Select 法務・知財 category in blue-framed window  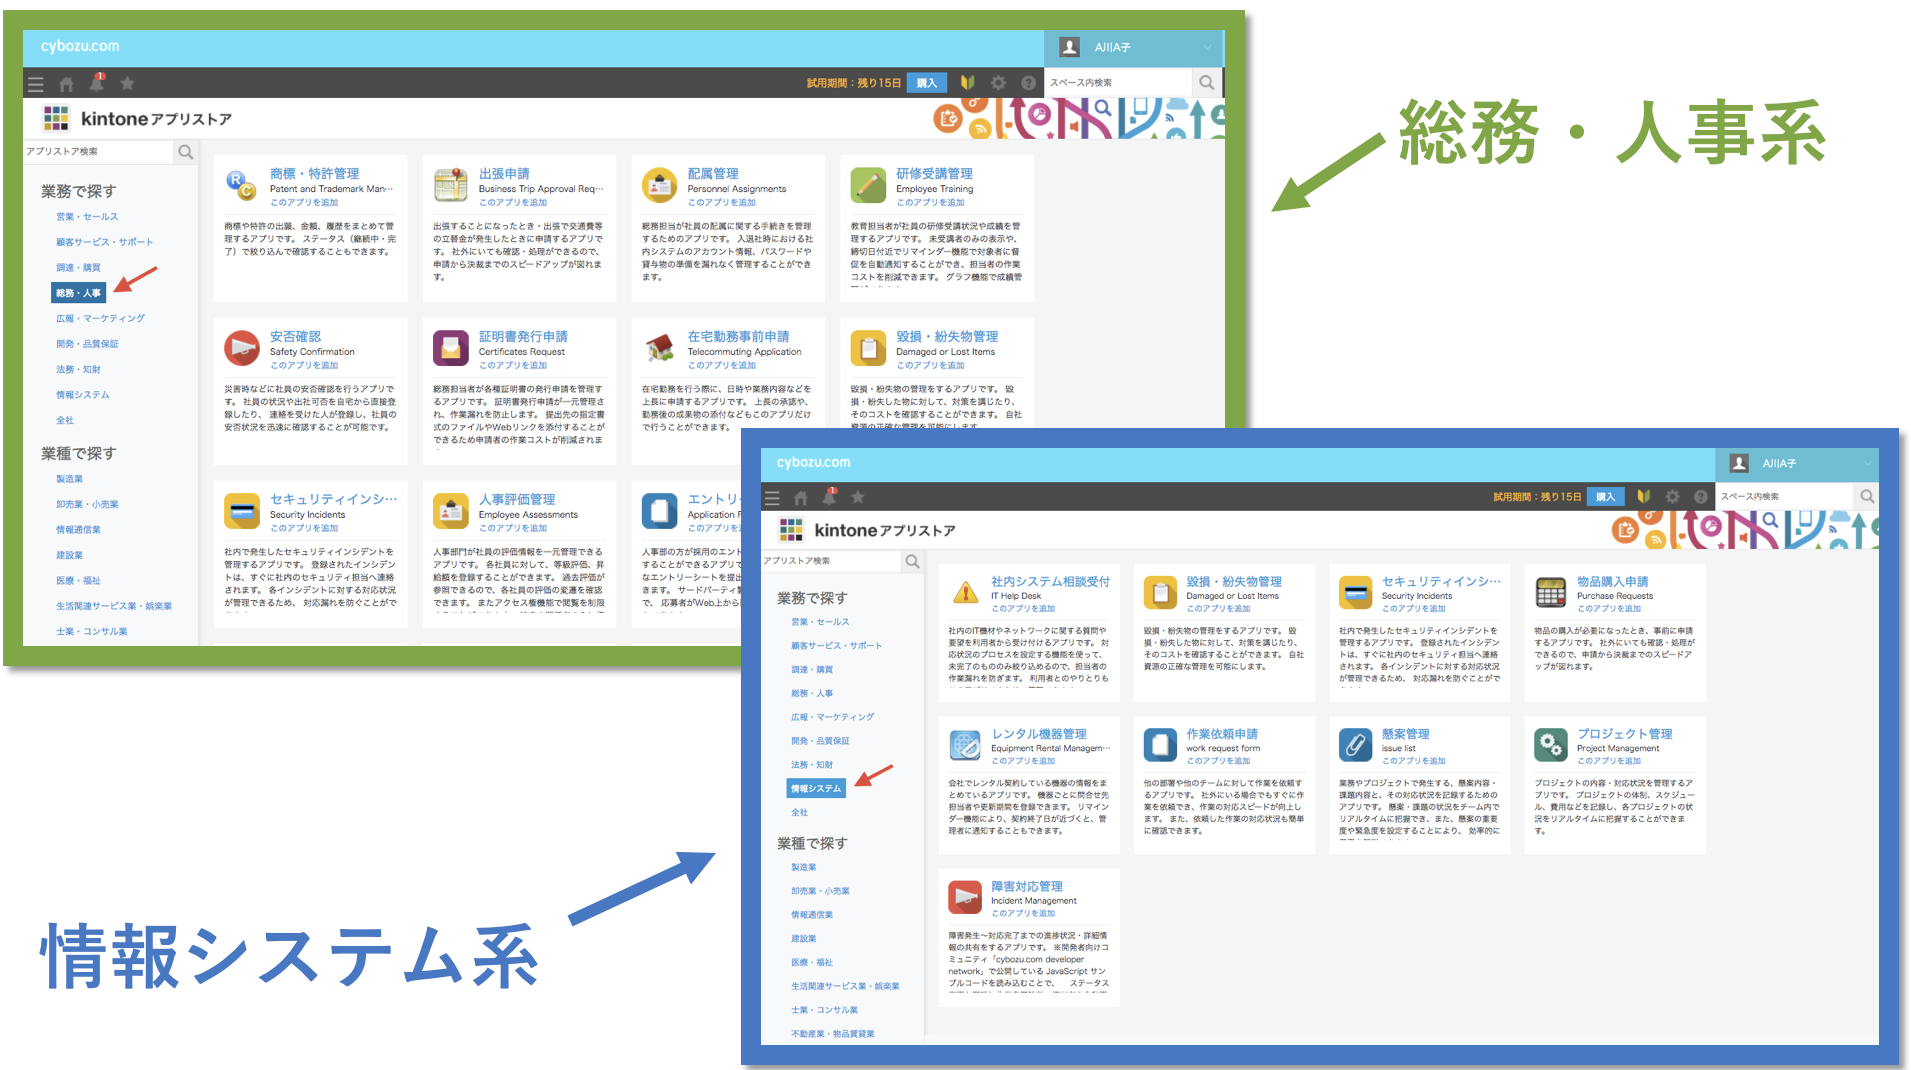pos(811,765)
